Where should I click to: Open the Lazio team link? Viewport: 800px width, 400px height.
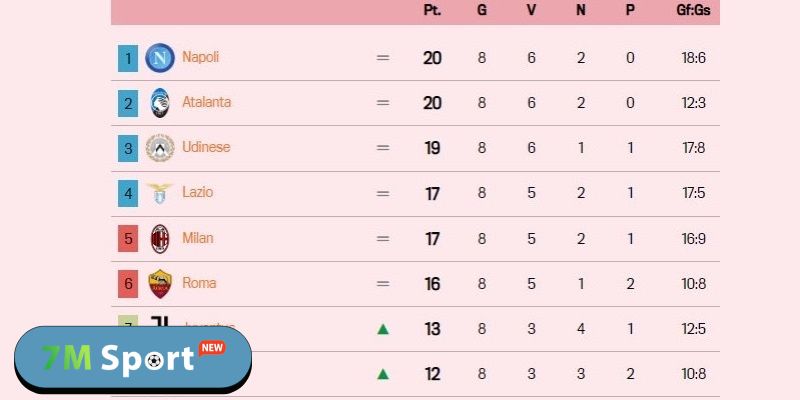(197, 192)
